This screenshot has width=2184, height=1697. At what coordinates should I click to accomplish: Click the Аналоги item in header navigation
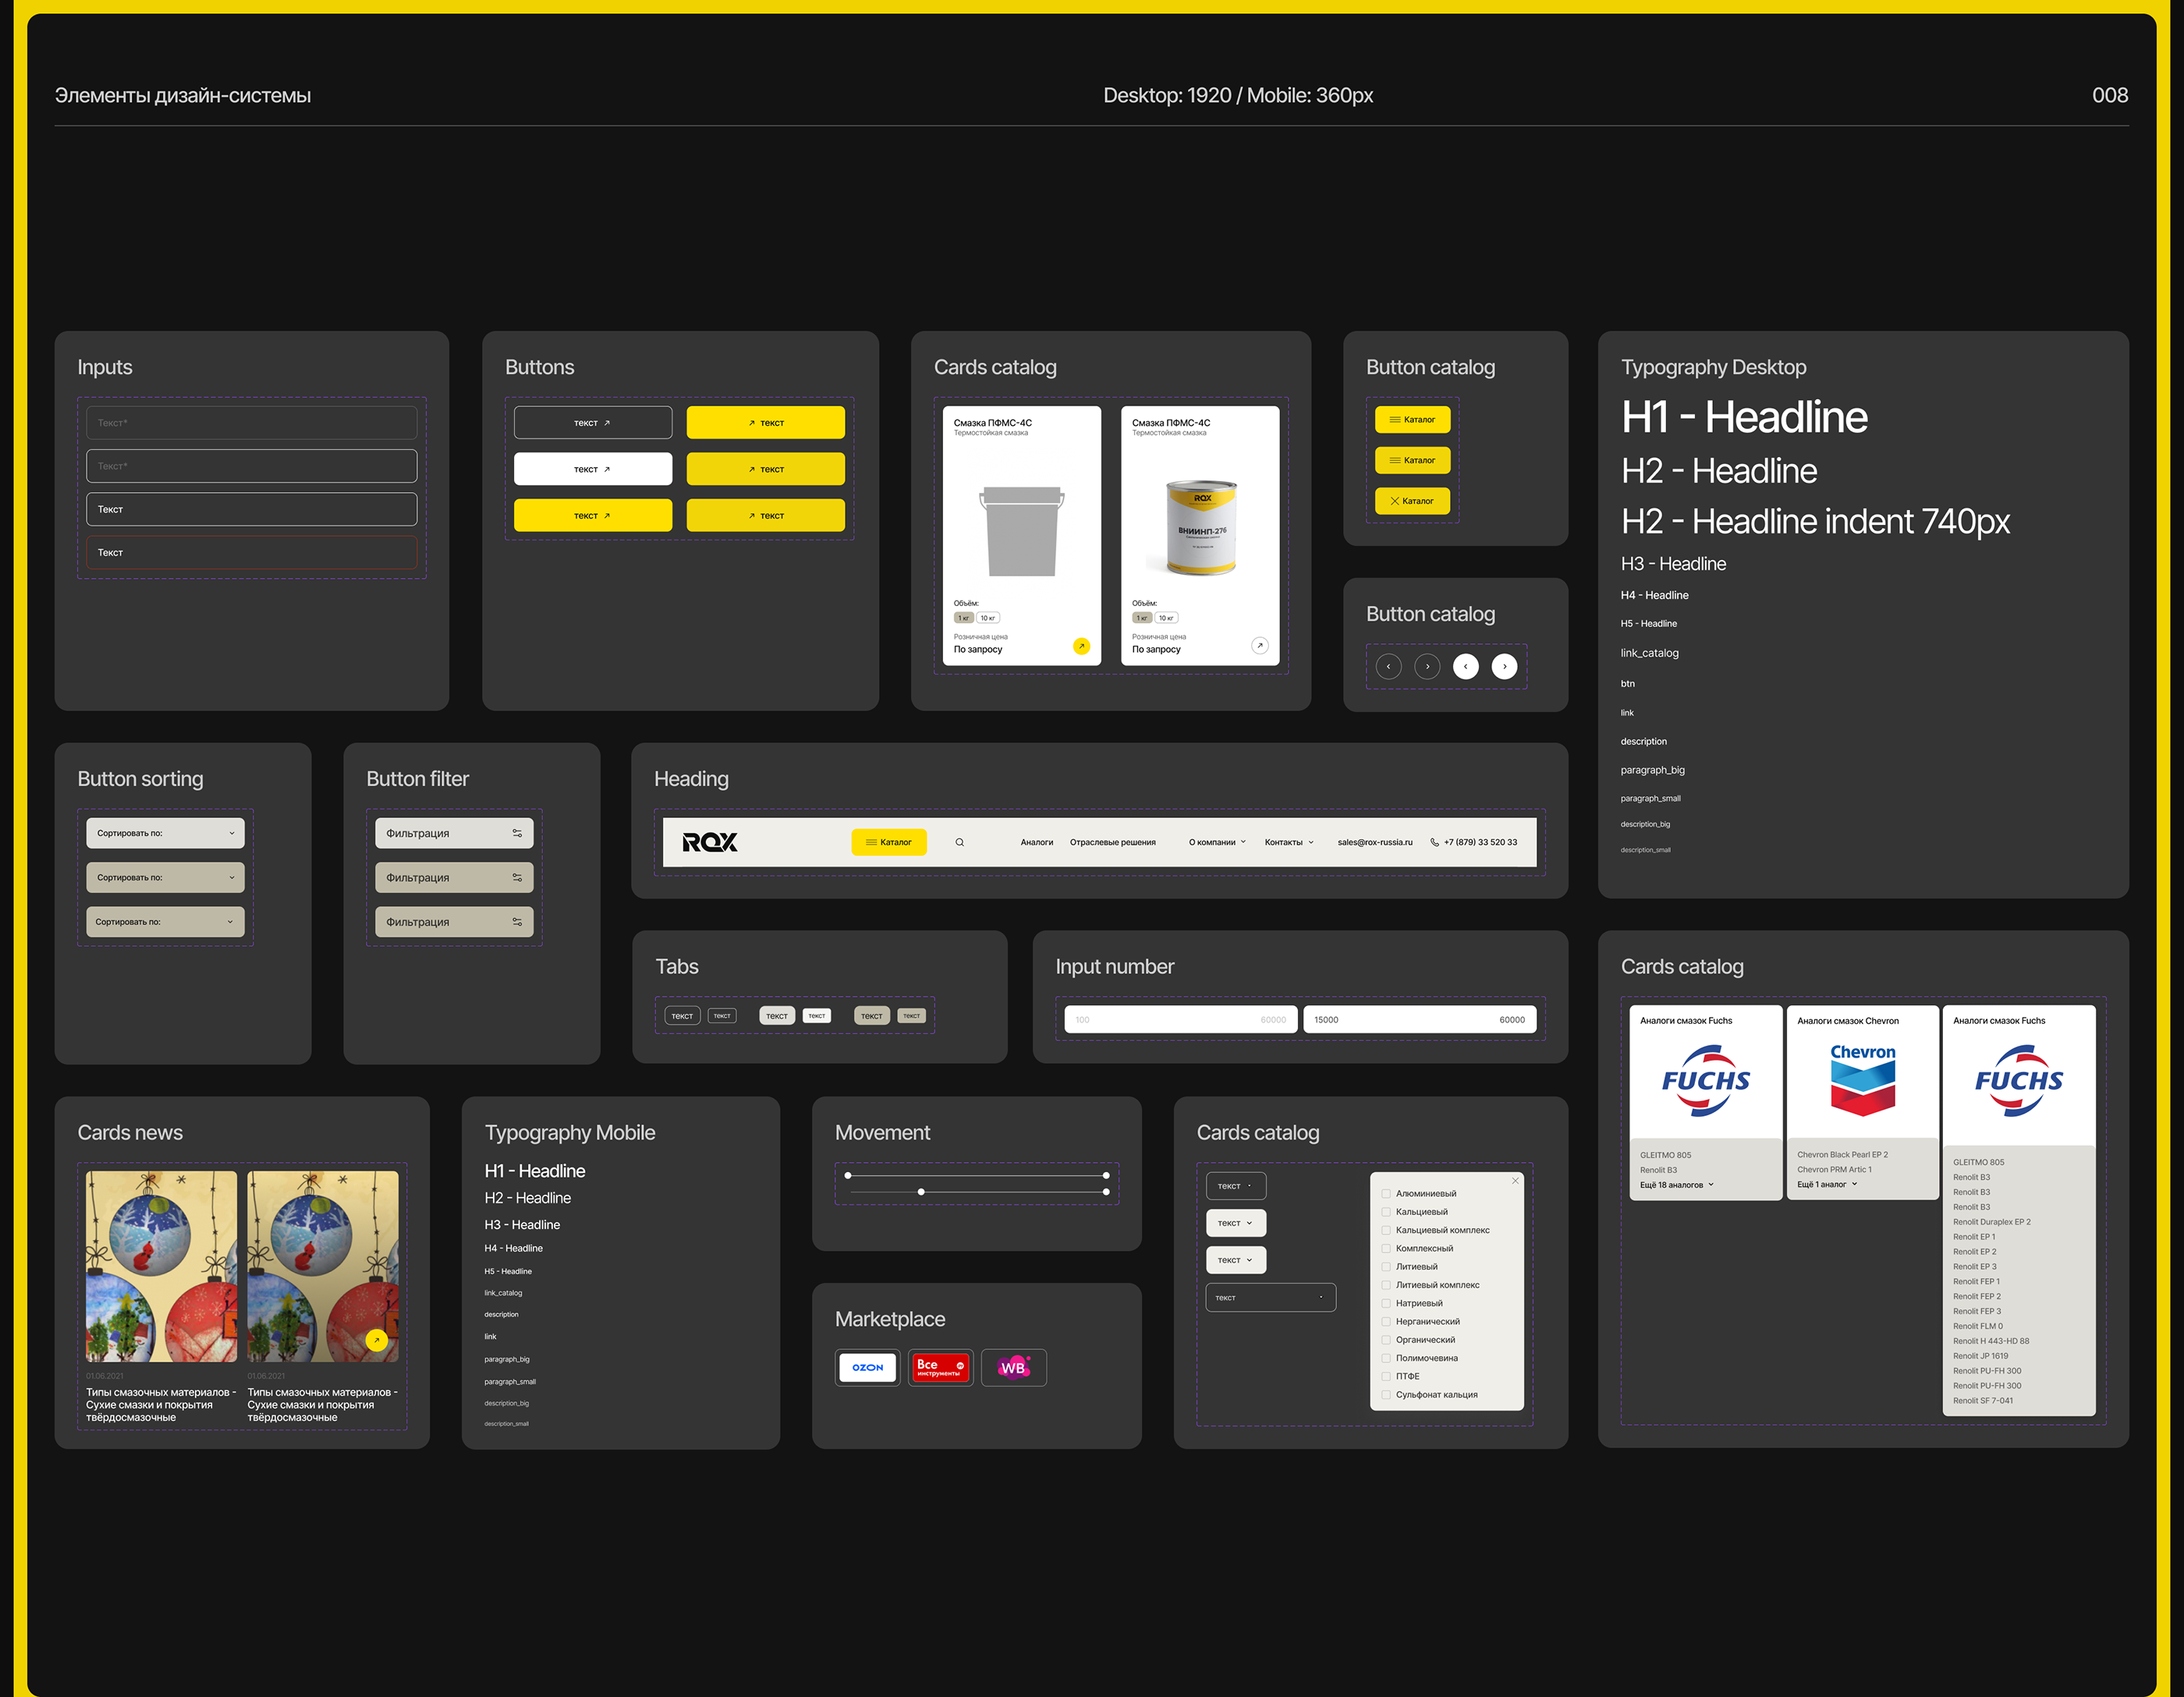[x=1036, y=842]
